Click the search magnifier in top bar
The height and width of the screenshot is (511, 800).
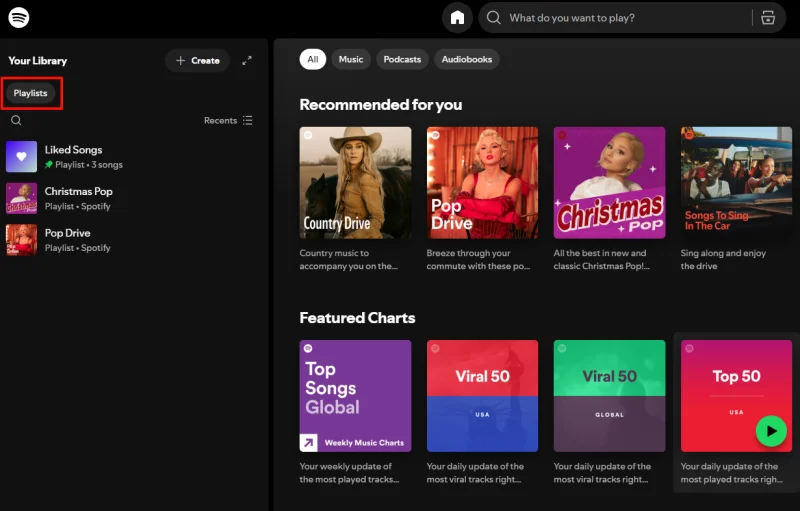coord(493,18)
